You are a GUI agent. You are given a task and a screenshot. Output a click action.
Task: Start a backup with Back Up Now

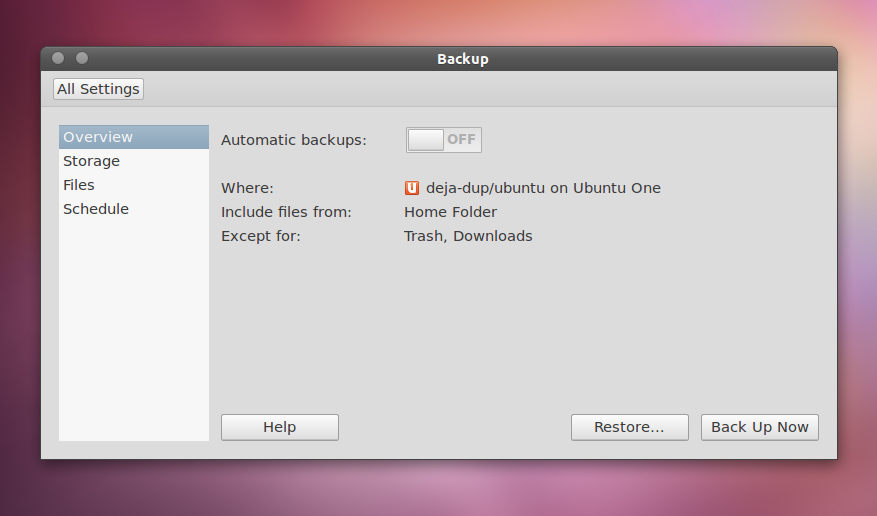760,427
